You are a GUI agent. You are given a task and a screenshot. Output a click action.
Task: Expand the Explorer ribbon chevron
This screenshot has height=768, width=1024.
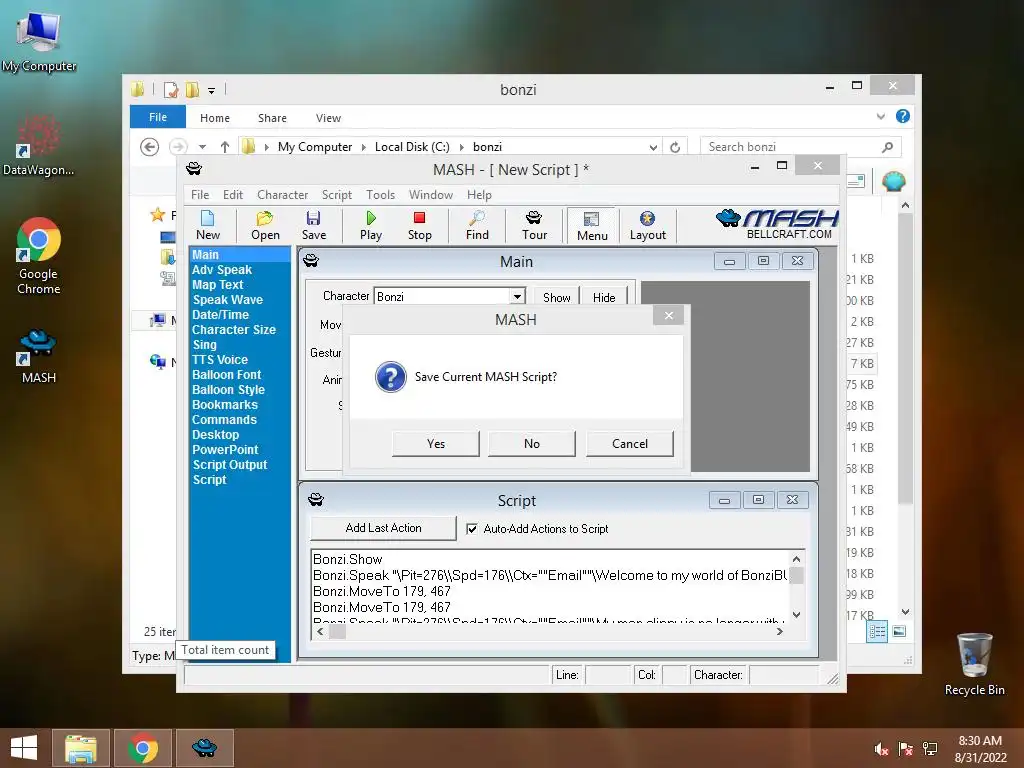tap(880, 117)
